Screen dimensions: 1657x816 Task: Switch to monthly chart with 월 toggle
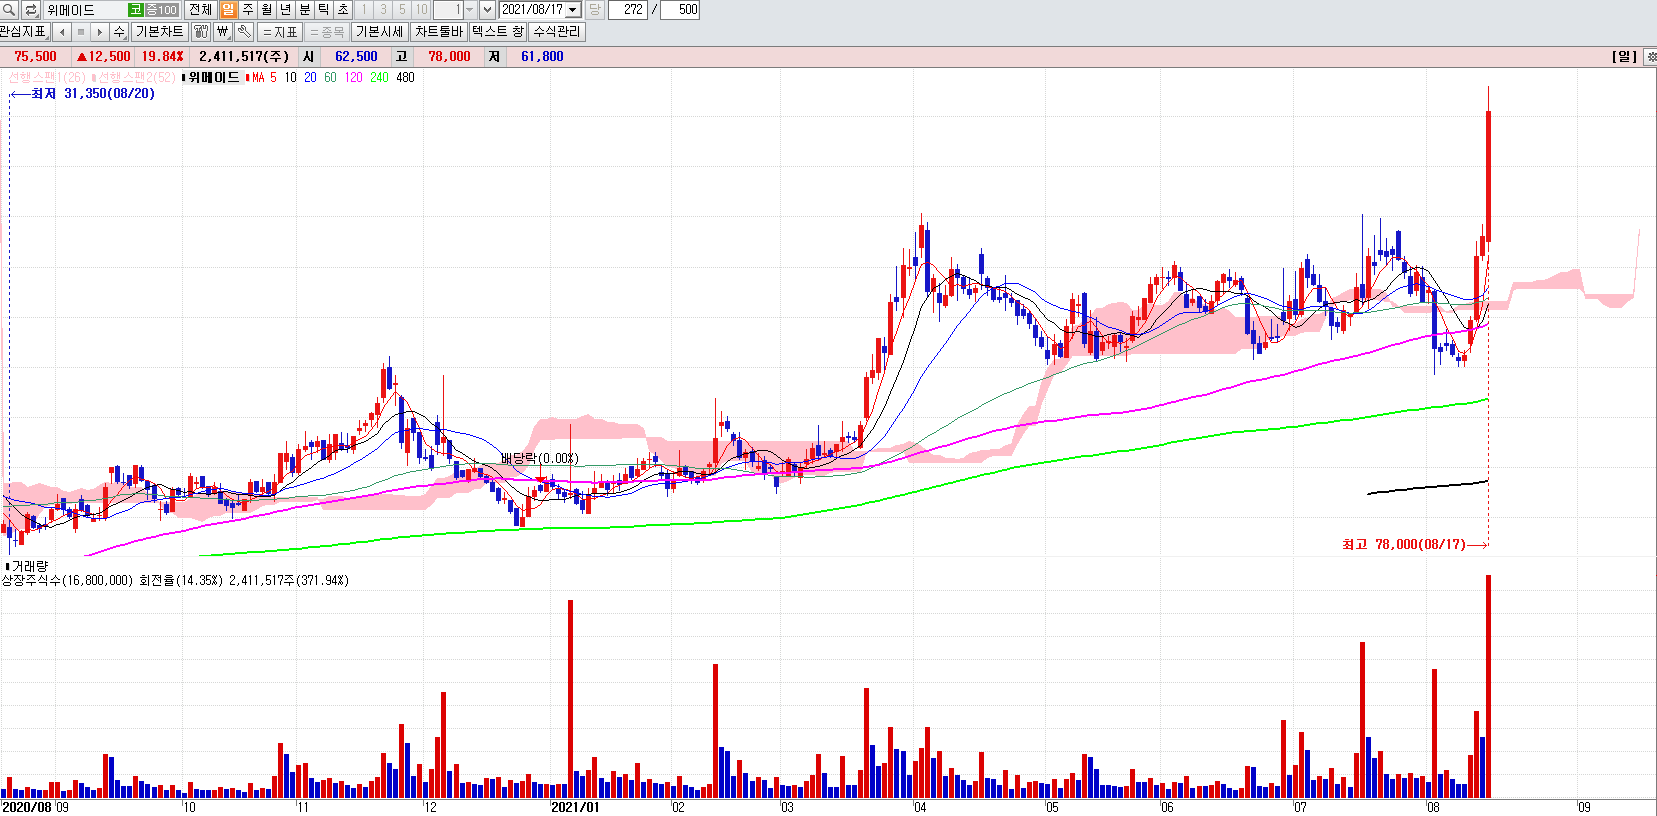pyautogui.click(x=266, y=10)
